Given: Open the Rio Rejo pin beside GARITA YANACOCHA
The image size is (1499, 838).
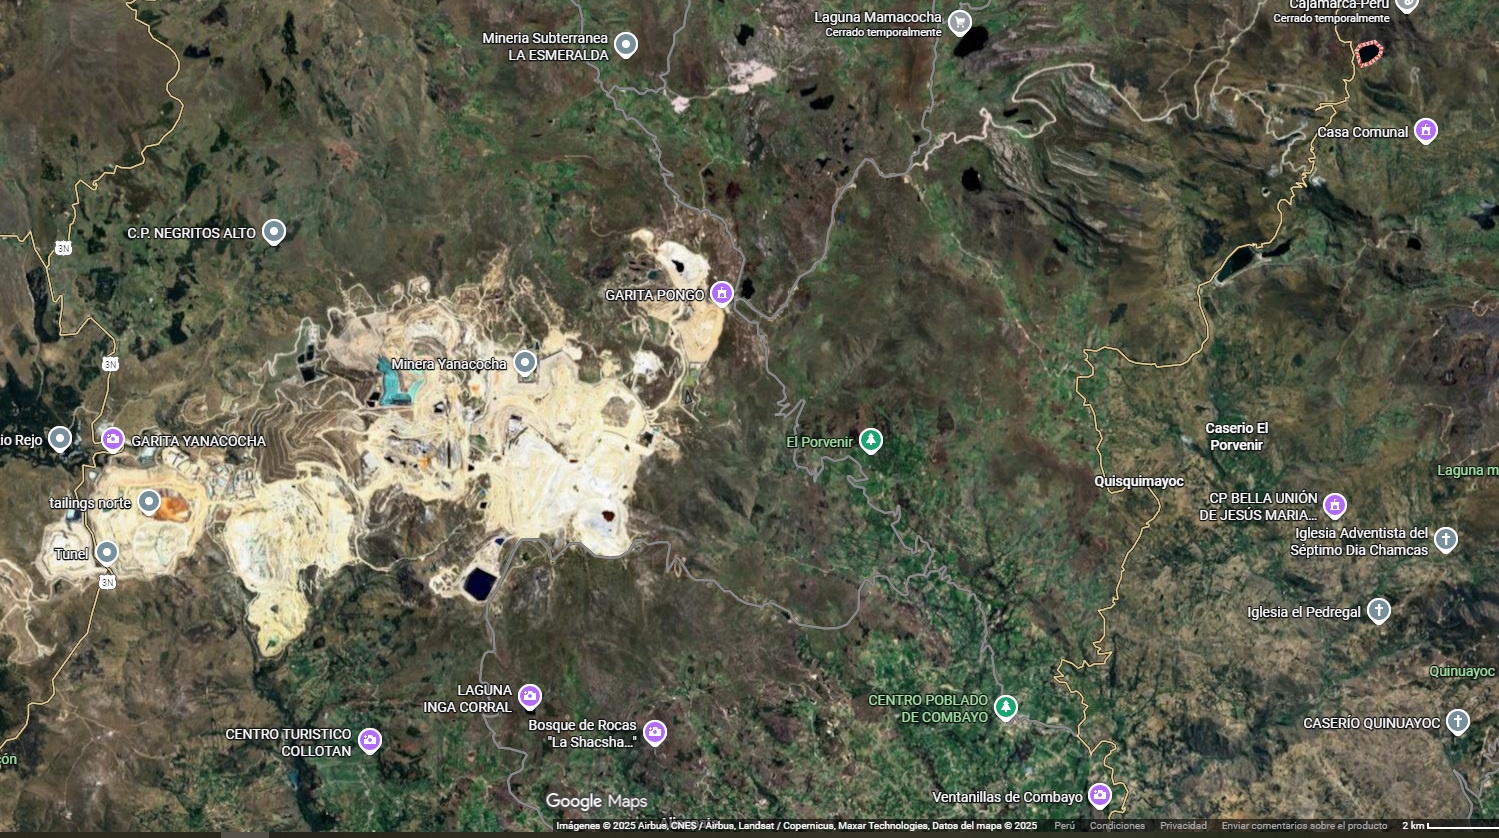Looking at the screenshot, I should tap(60, 439).
